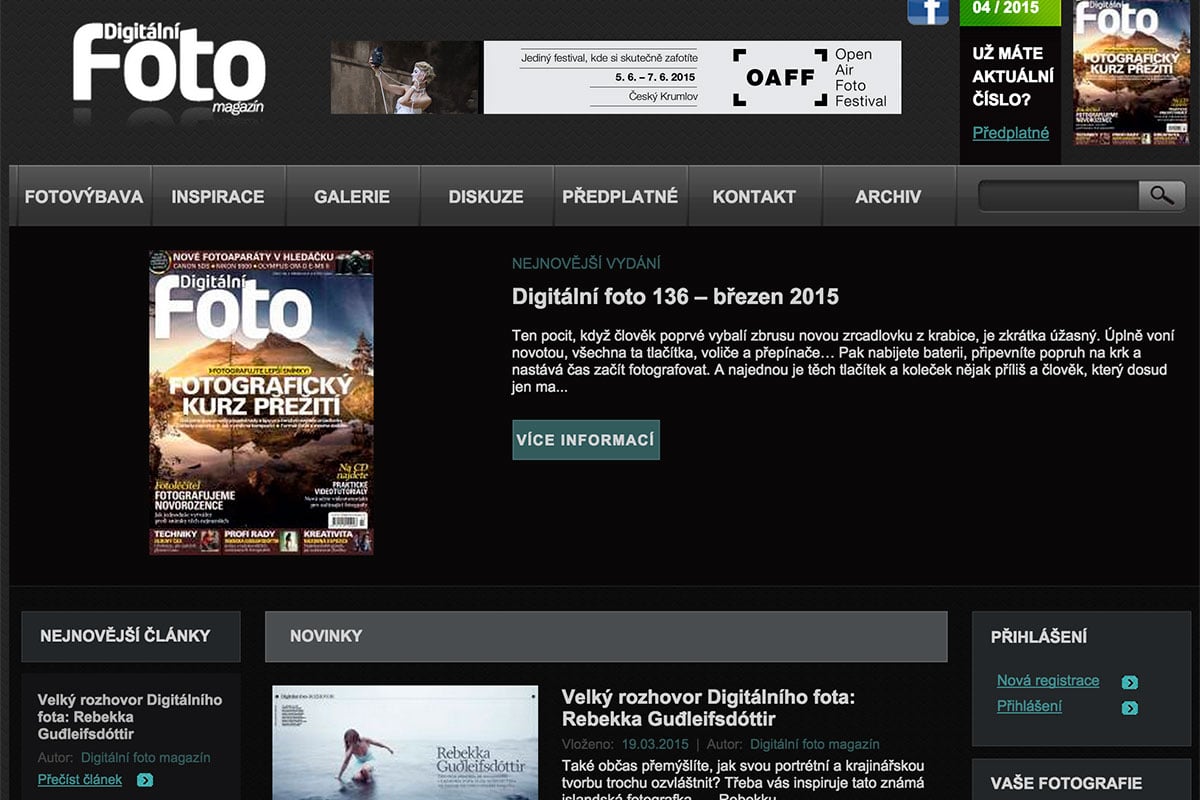The image size is (1200, 800).
Task: Select Předplatné in the main navigation bar
Action: click(620, 197)
